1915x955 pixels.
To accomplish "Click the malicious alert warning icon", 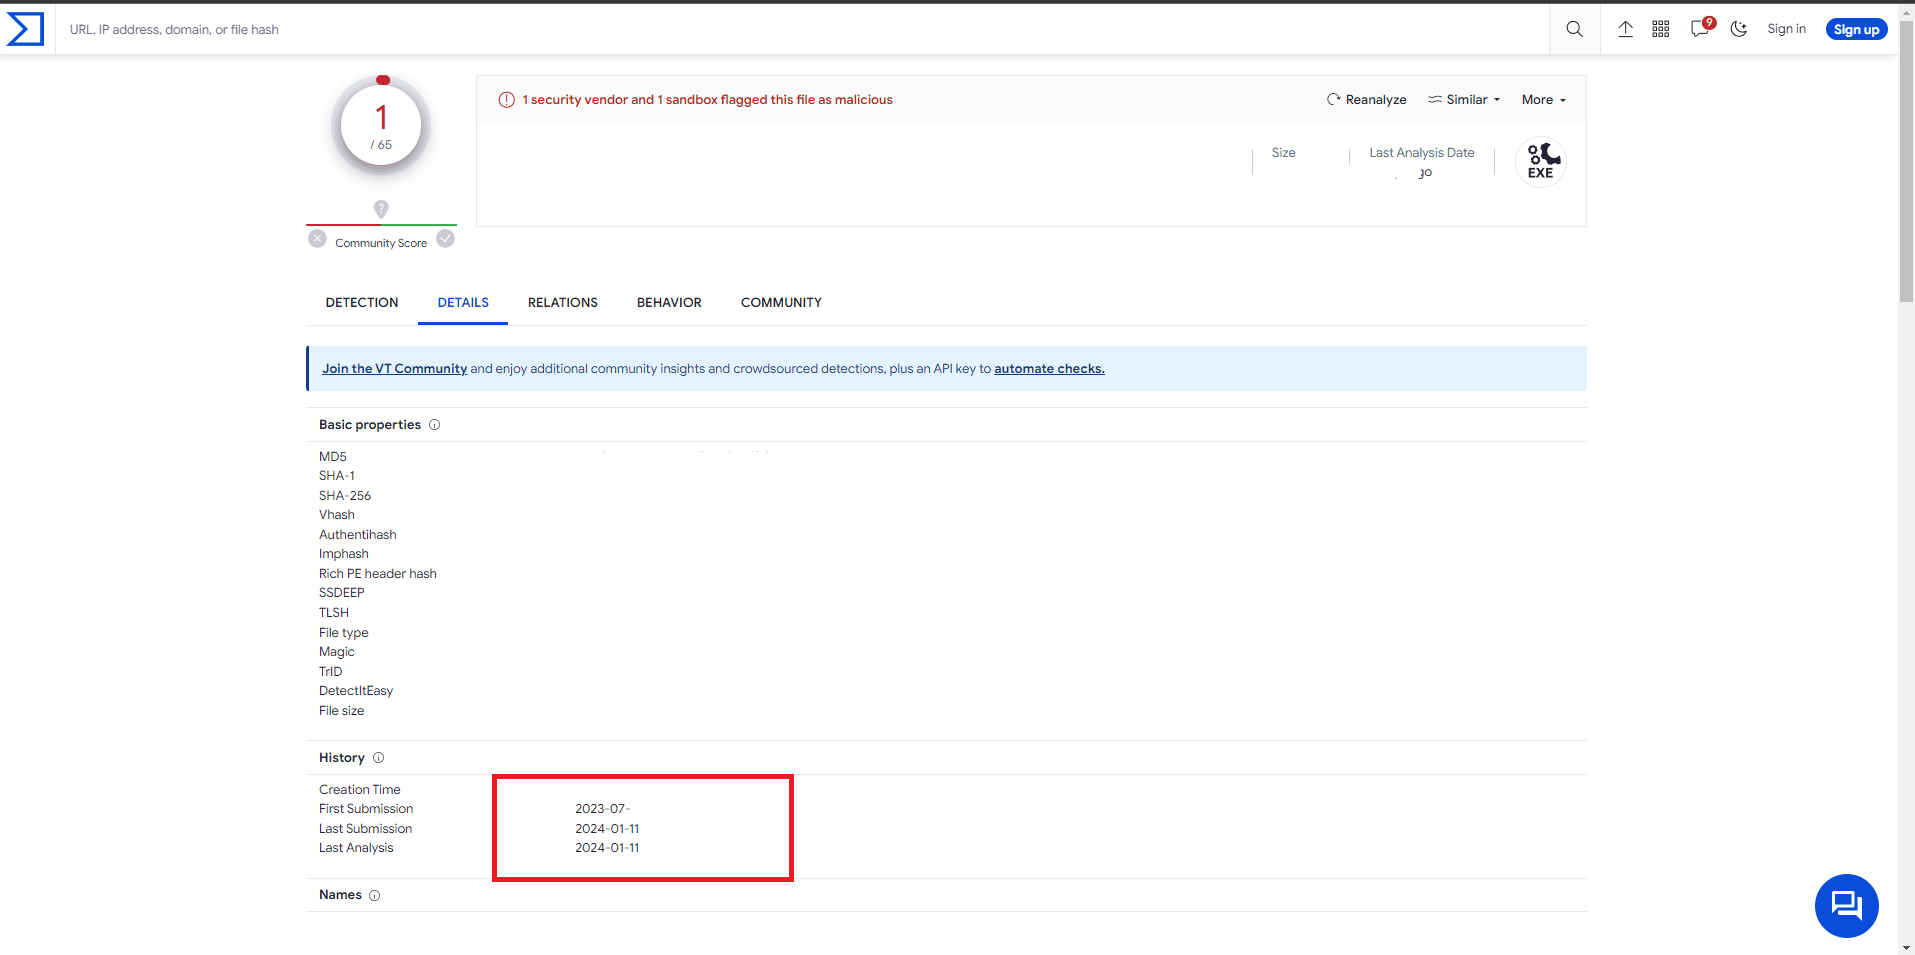I will [506, 99].
